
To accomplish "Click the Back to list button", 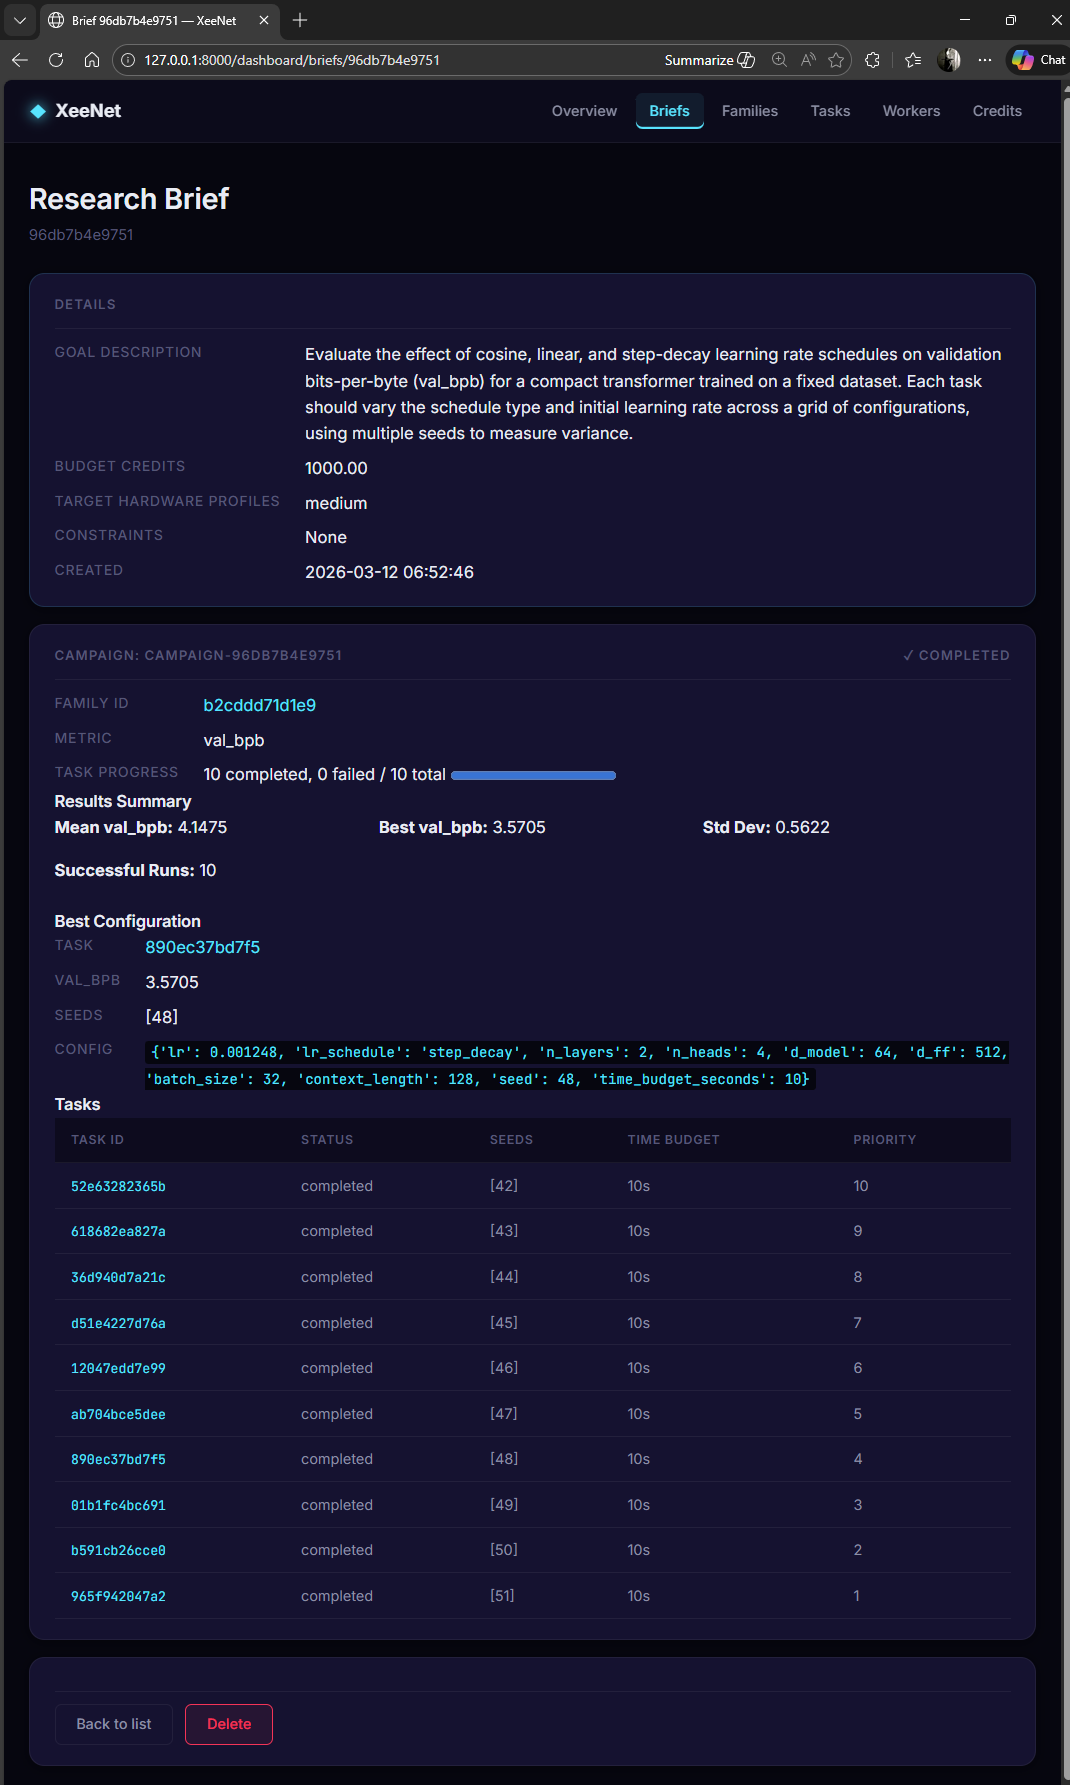I will click(114, 1724).
